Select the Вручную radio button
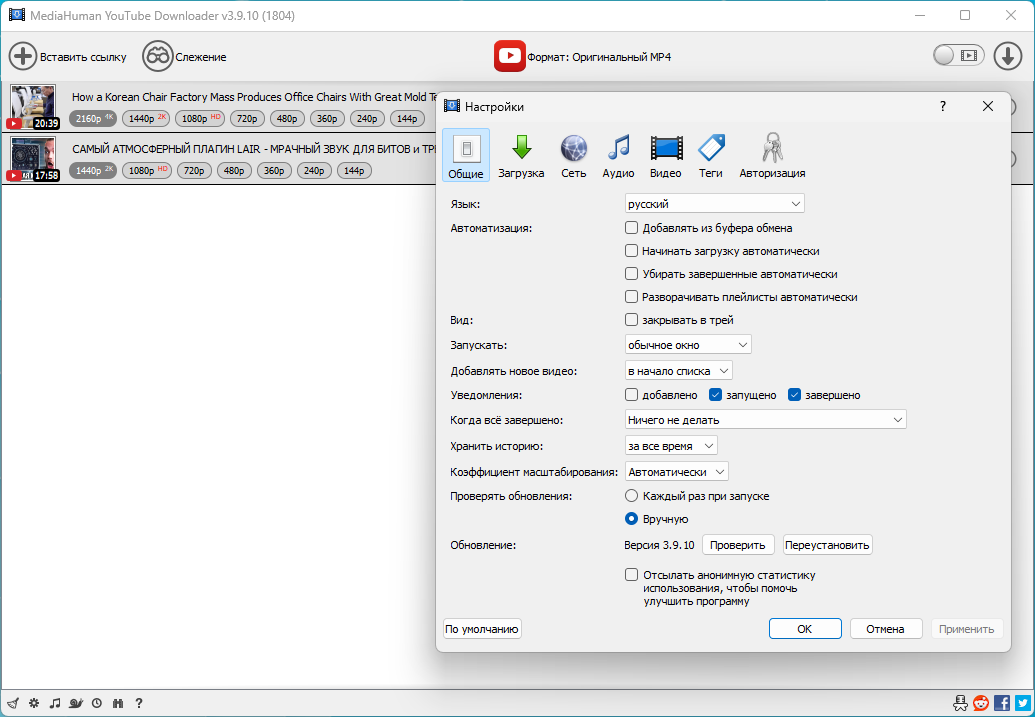The width and height of the screenshot is (1035, 717). point(632,519)
